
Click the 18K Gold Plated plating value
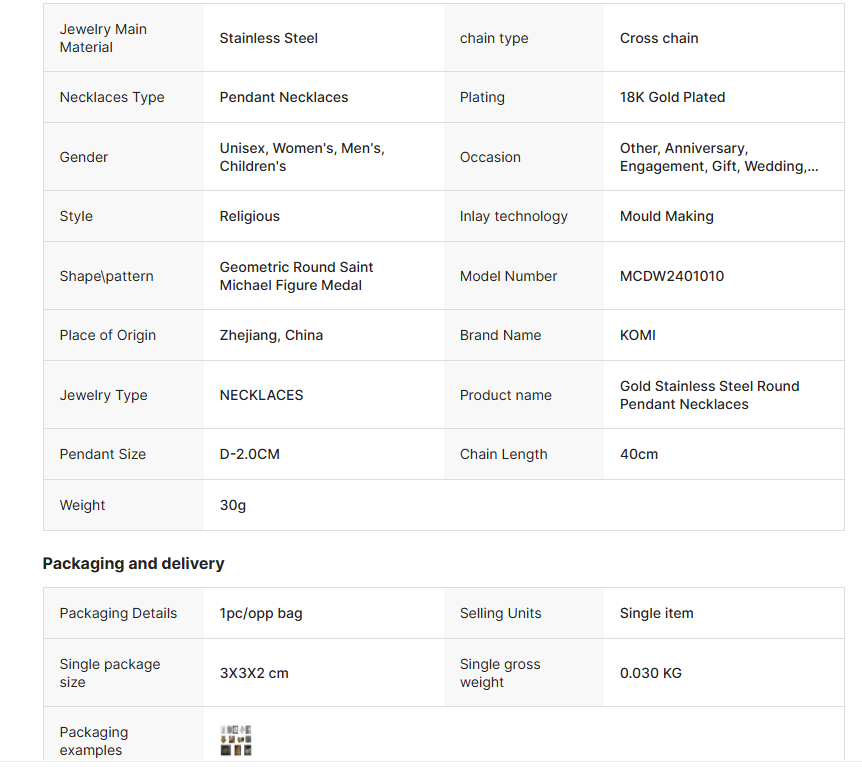pos(672,97)
